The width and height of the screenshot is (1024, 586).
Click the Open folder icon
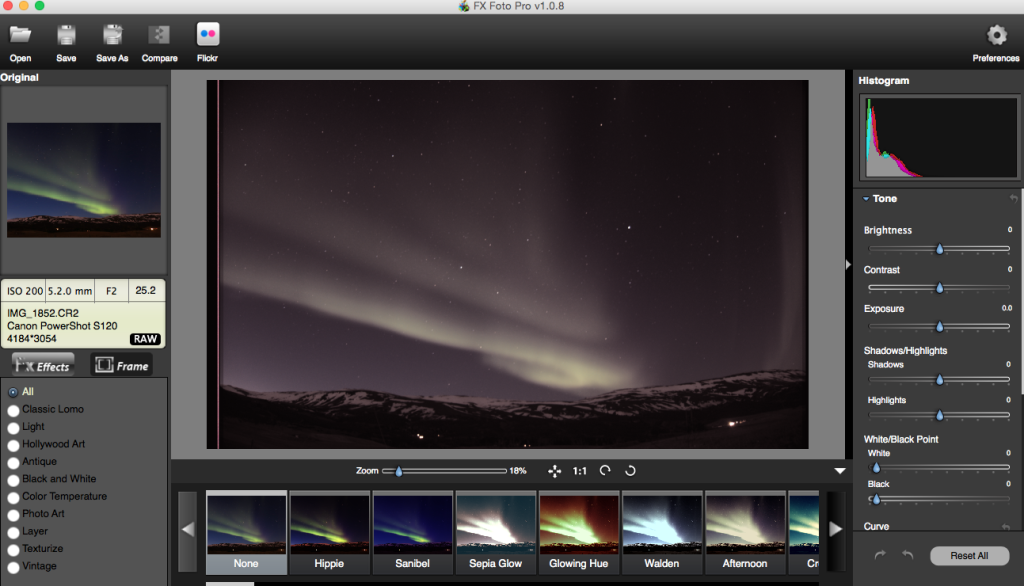click(x=20, y=36)
